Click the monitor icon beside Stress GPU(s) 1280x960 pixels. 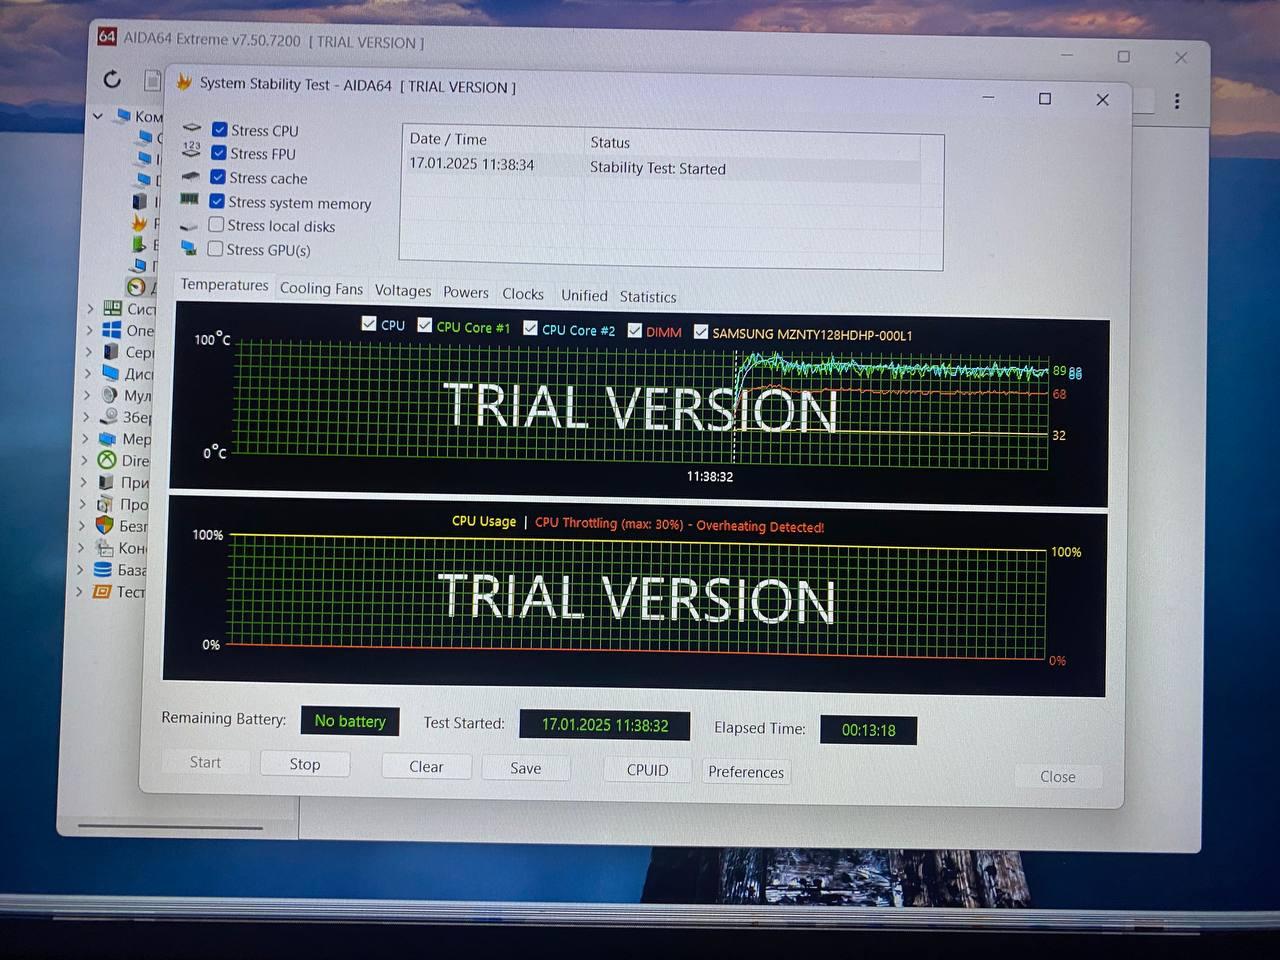click(188, 248)
